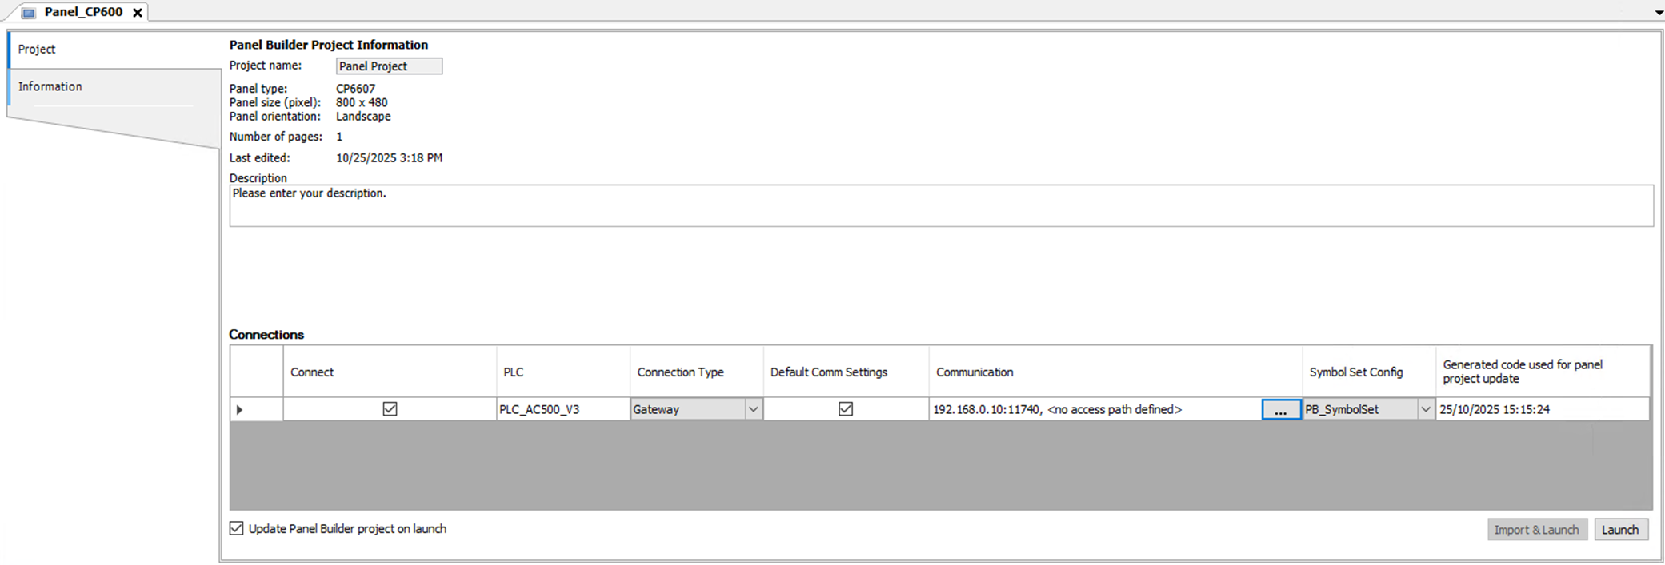
Task: Select the PLC_AC500_V3 cell
Action: (x=562, y=409)
